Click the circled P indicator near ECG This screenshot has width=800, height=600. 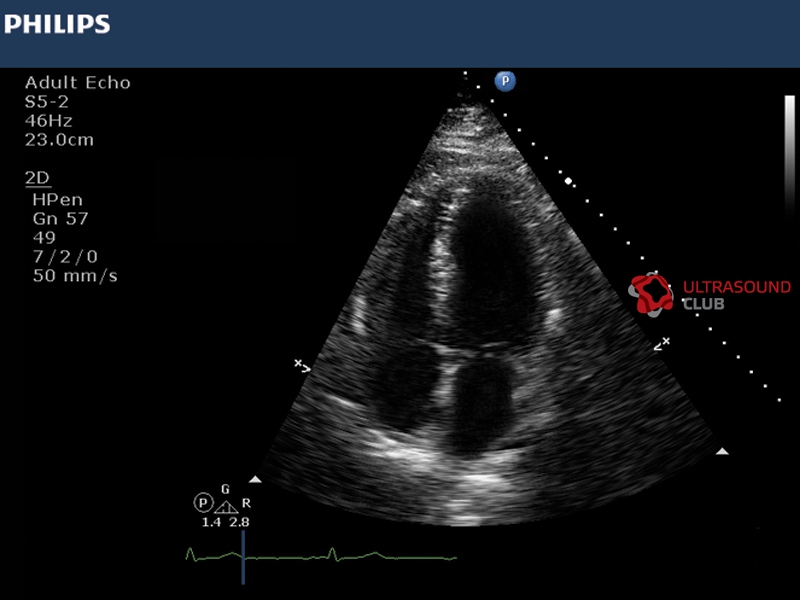203,503
